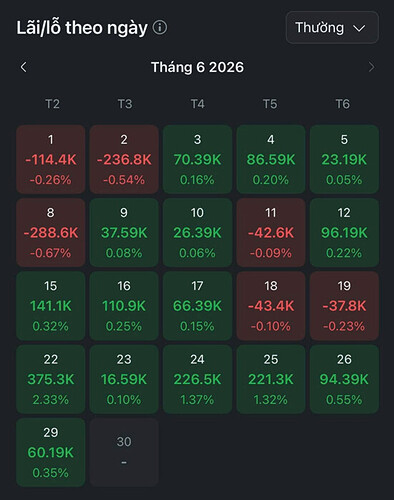Click the T6 weekday column header
Image resolution: width=394 pixels, height=500 pixels.
tap(343, 104)
